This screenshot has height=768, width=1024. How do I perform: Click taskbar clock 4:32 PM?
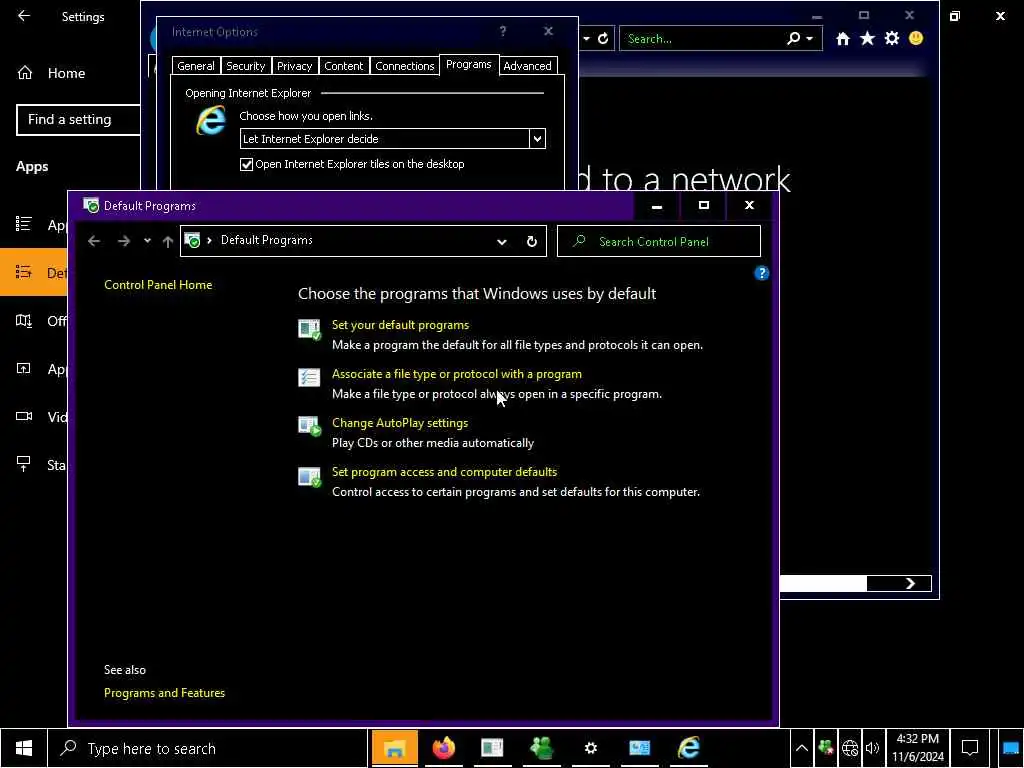click(918, 739)
